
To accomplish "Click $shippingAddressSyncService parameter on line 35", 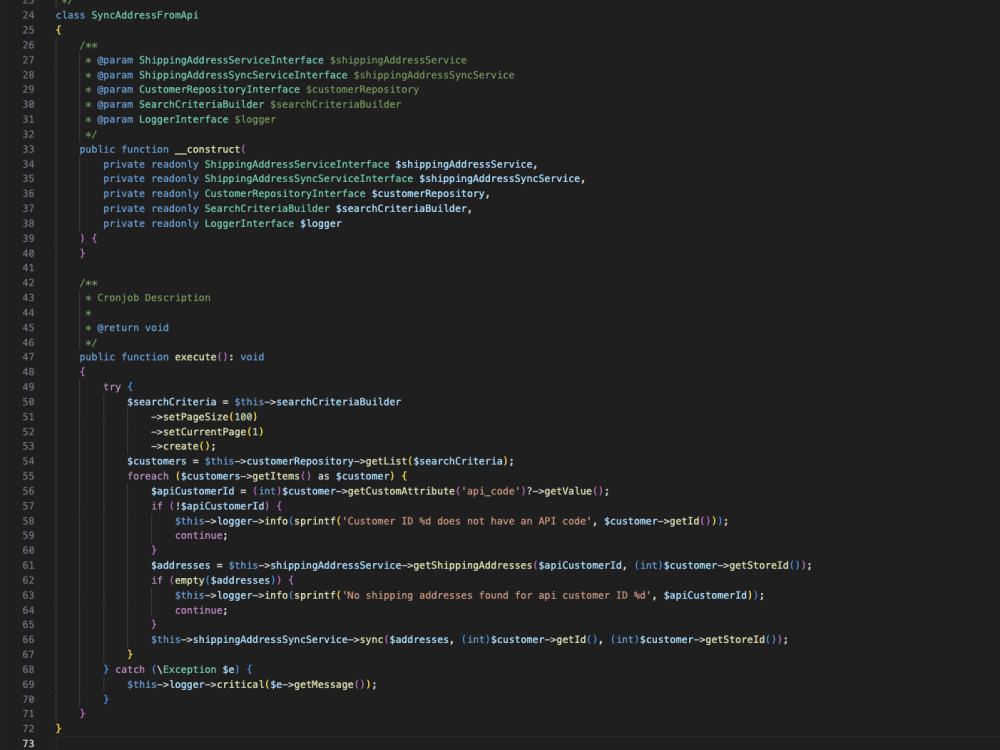I will pos(499,179).
